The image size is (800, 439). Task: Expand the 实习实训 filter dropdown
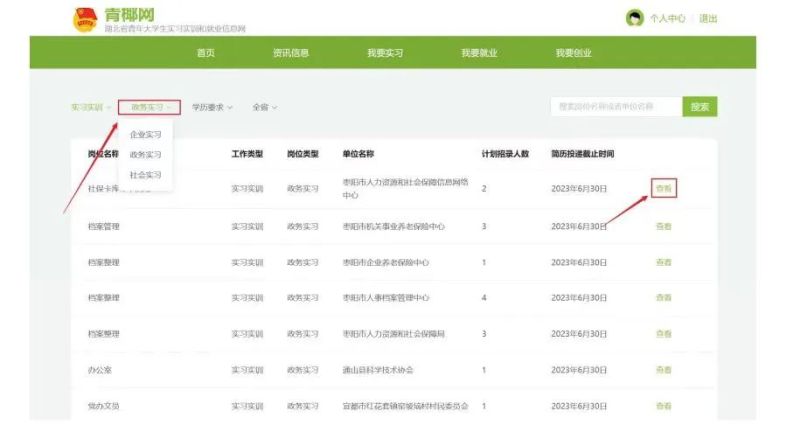91,107
